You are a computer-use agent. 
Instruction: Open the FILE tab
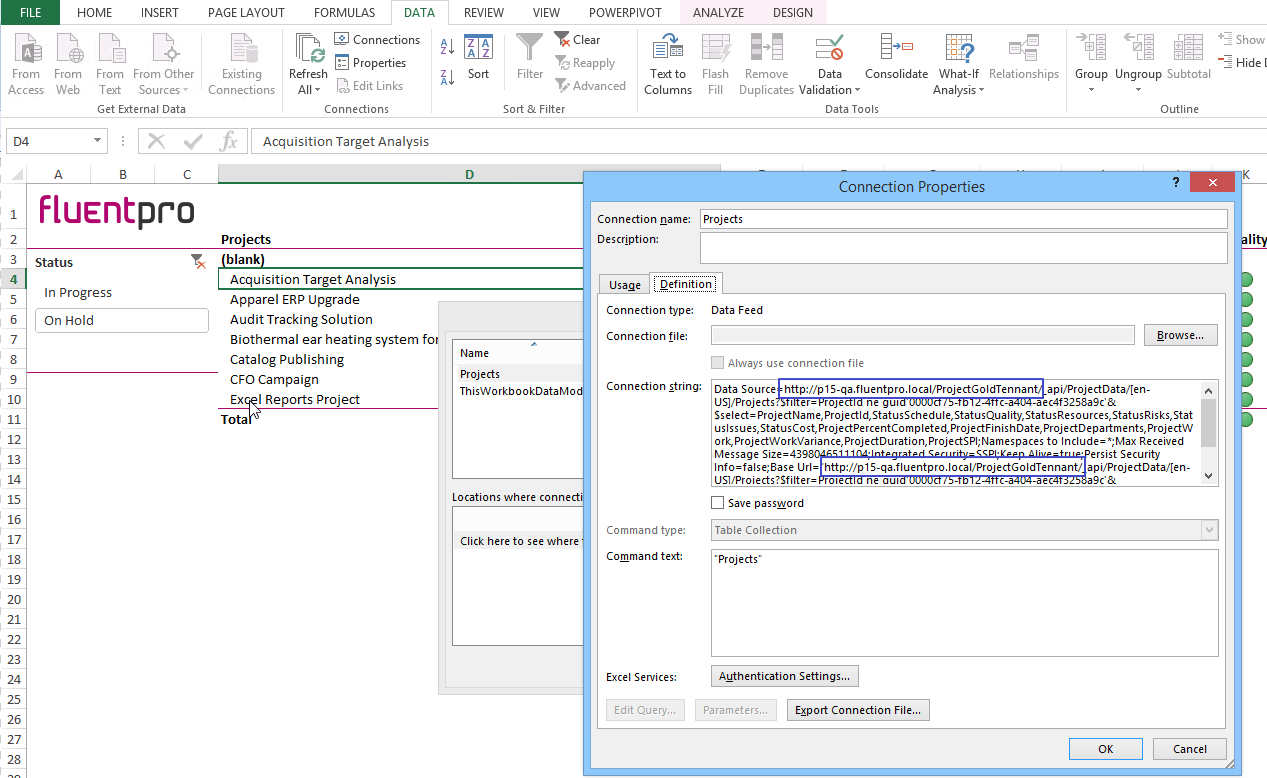coord(29,12)
